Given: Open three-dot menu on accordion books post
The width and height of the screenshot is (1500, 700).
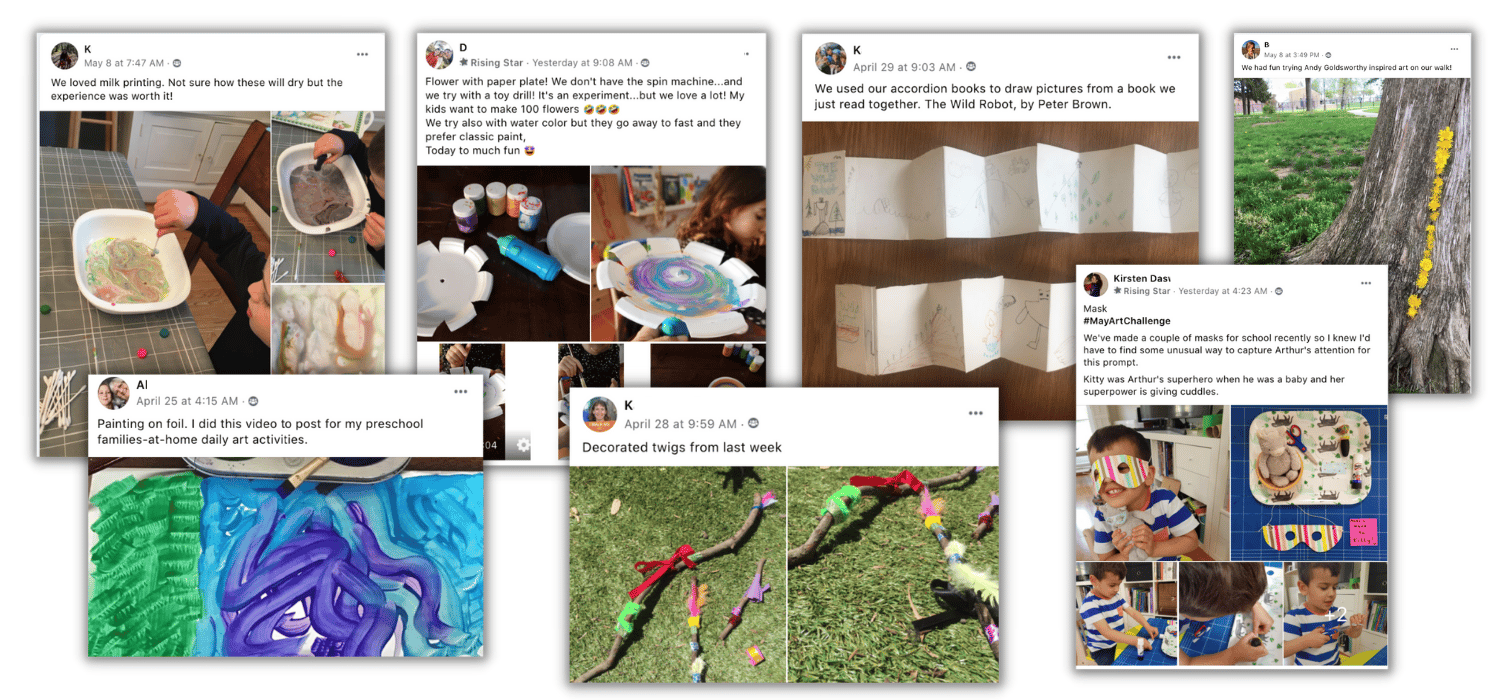Looking at the screenshot, I should pyautogui.click(x=1174, y=57).
